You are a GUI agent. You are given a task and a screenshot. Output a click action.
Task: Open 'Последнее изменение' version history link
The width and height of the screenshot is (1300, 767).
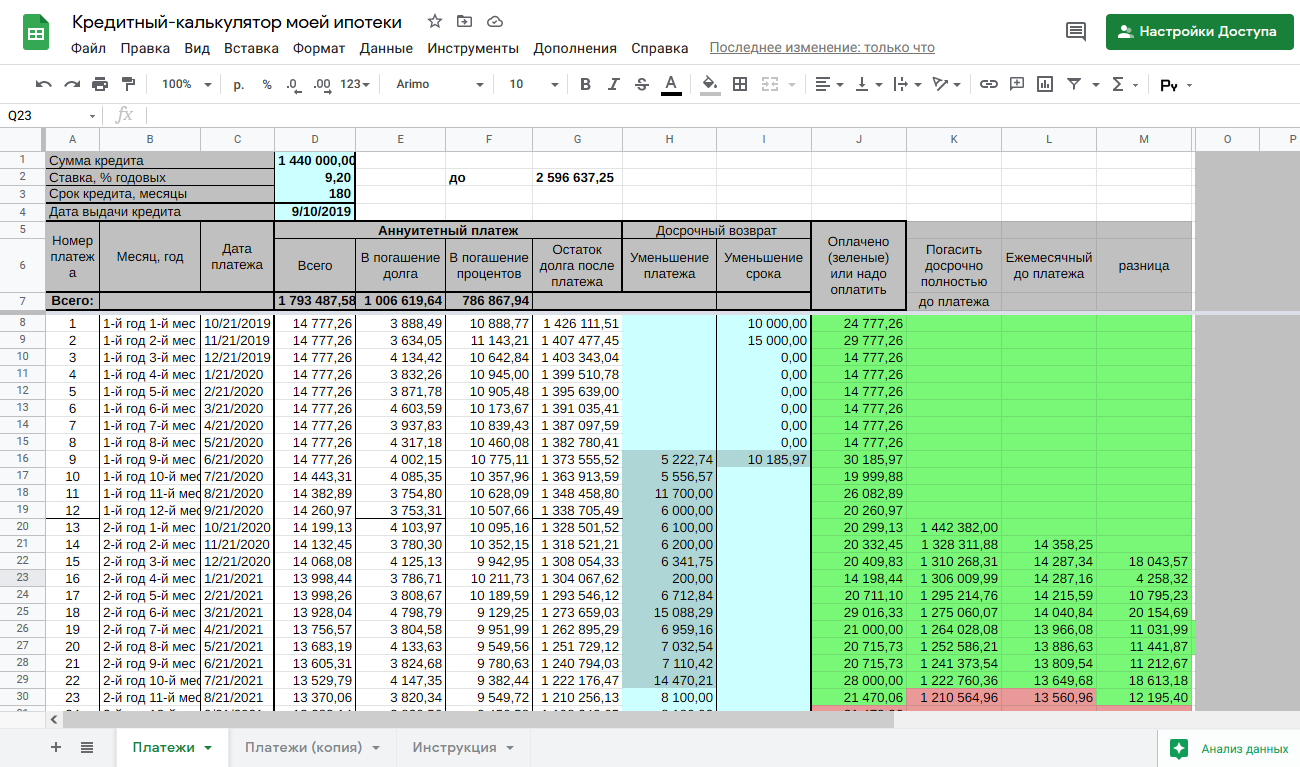(x=822, y=48)
